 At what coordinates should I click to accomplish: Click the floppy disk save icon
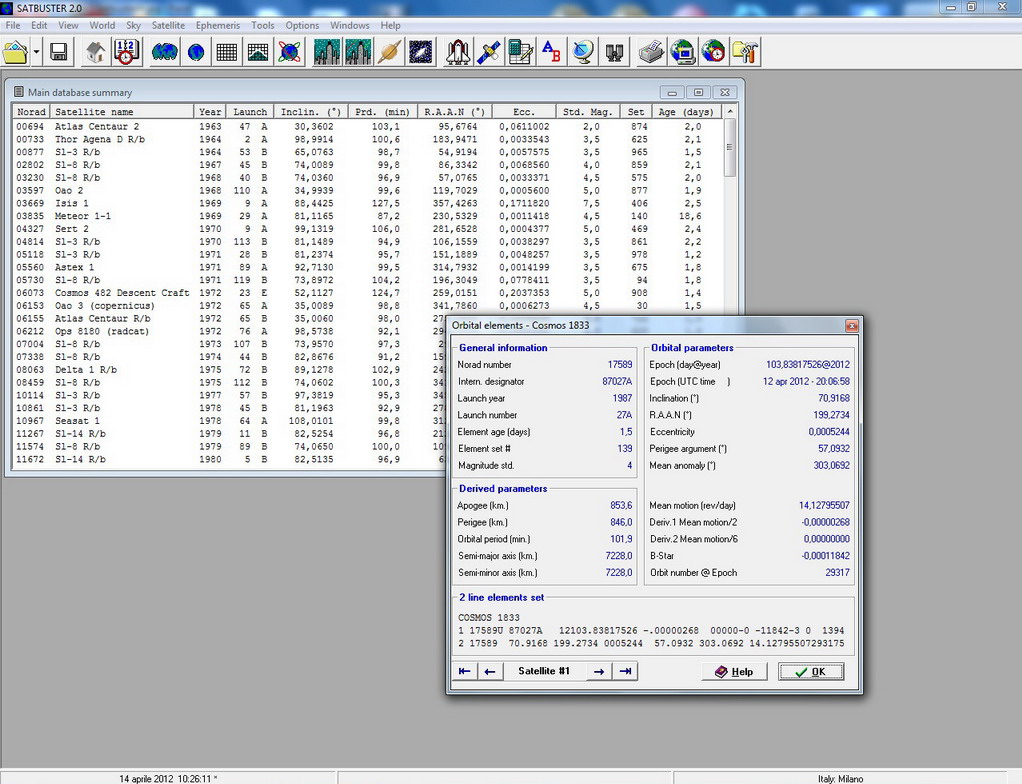(x=59, y=52)
